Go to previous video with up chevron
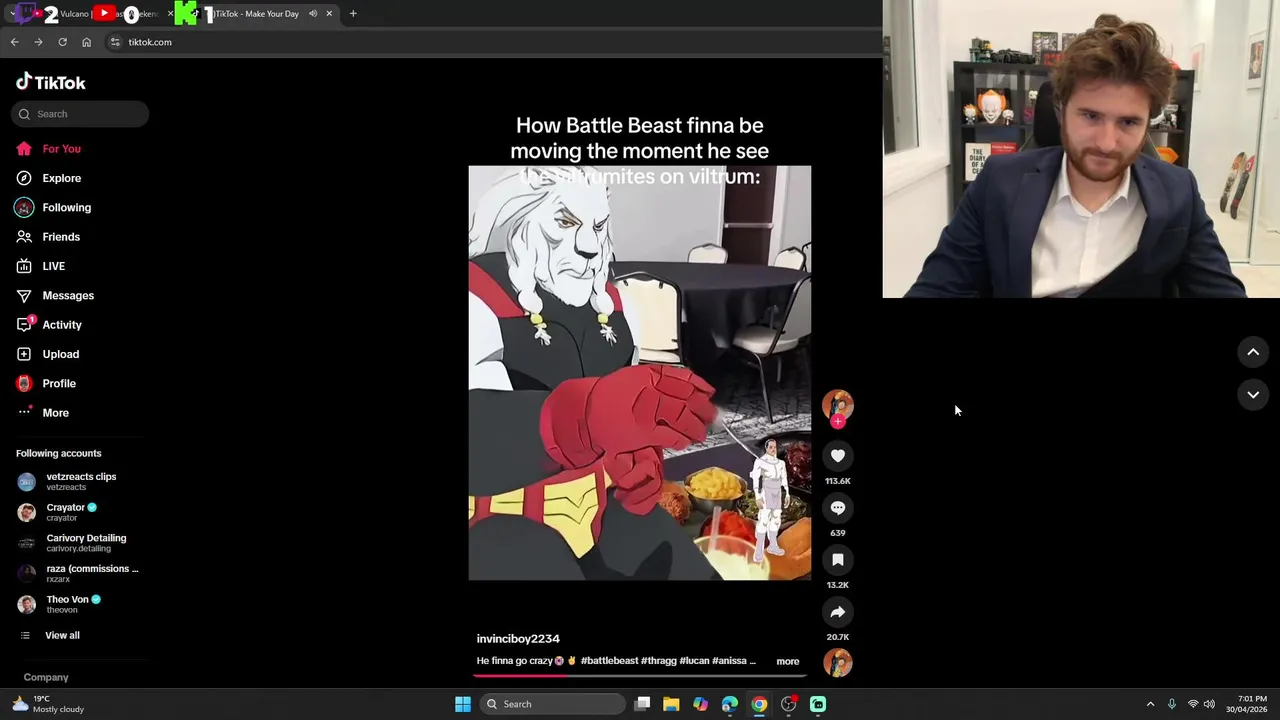Viewport: 1280px width, 720px height. pos(1253,352)
